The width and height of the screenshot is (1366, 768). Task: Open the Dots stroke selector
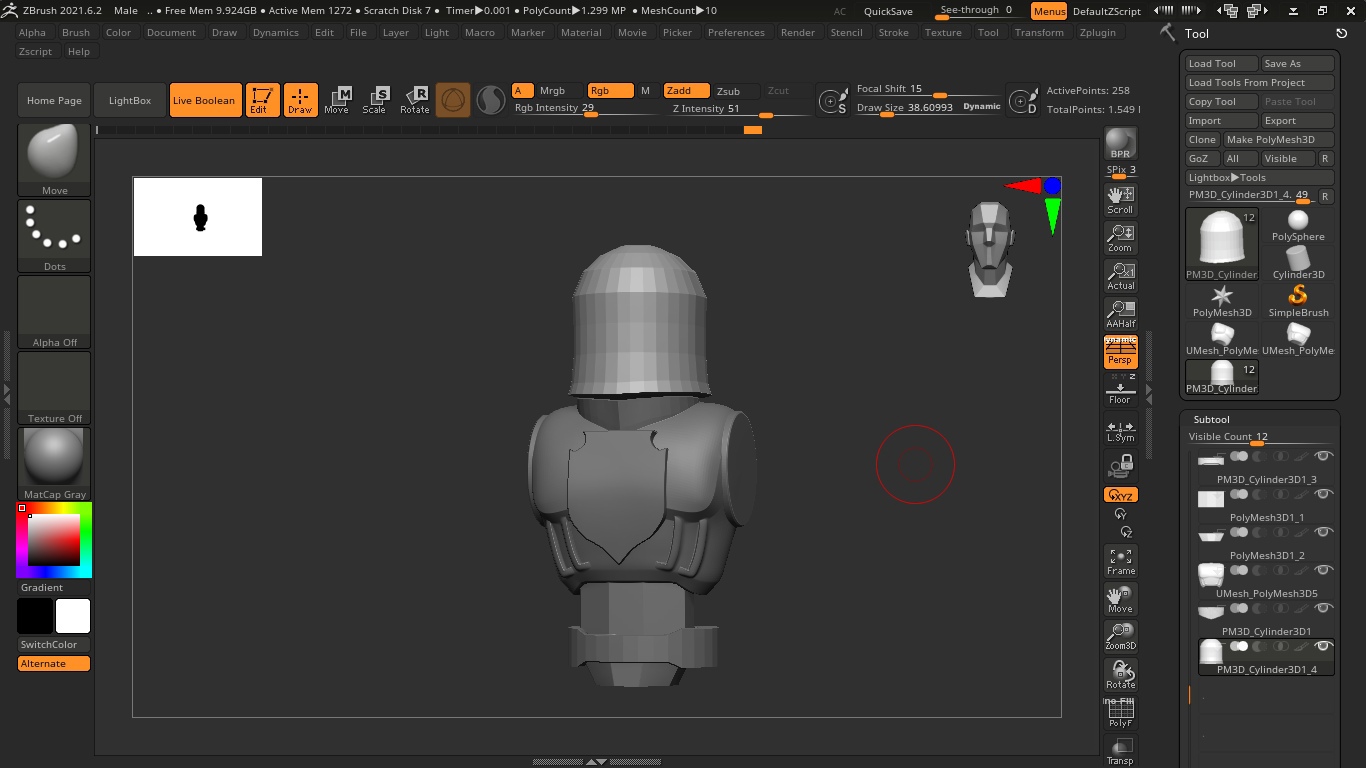tap(54, 235)
